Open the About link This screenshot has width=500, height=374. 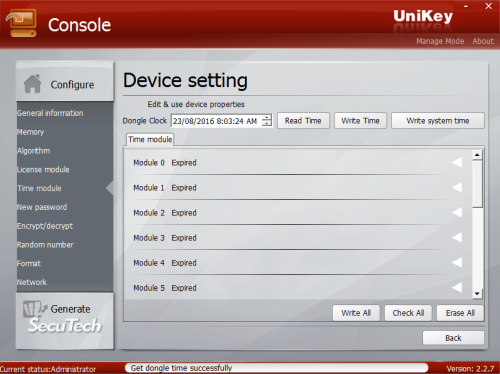(483, 41)
